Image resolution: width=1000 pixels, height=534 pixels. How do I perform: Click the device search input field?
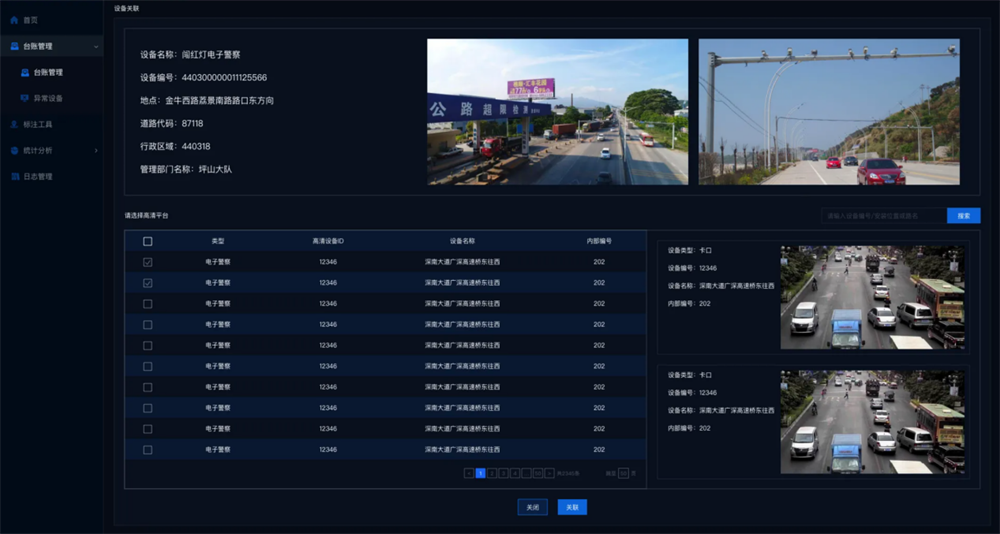[x=882, y=215]
